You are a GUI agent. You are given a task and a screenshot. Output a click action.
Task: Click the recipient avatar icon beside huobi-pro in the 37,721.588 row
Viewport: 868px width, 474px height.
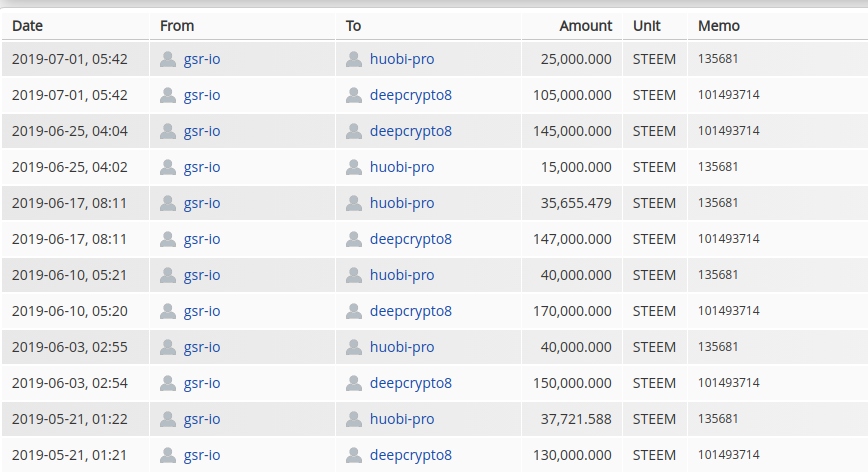point(354,419)
